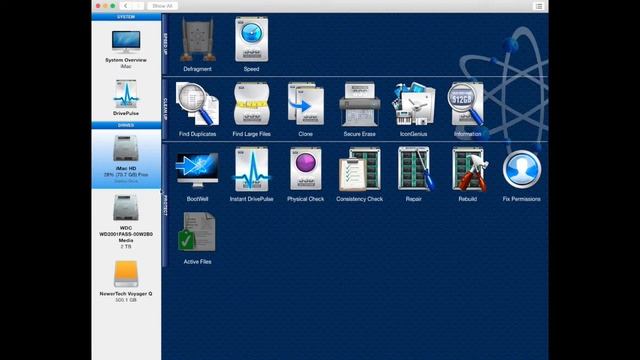
Task: Click the CLEAN UP section label
Action: click(165, 109)
